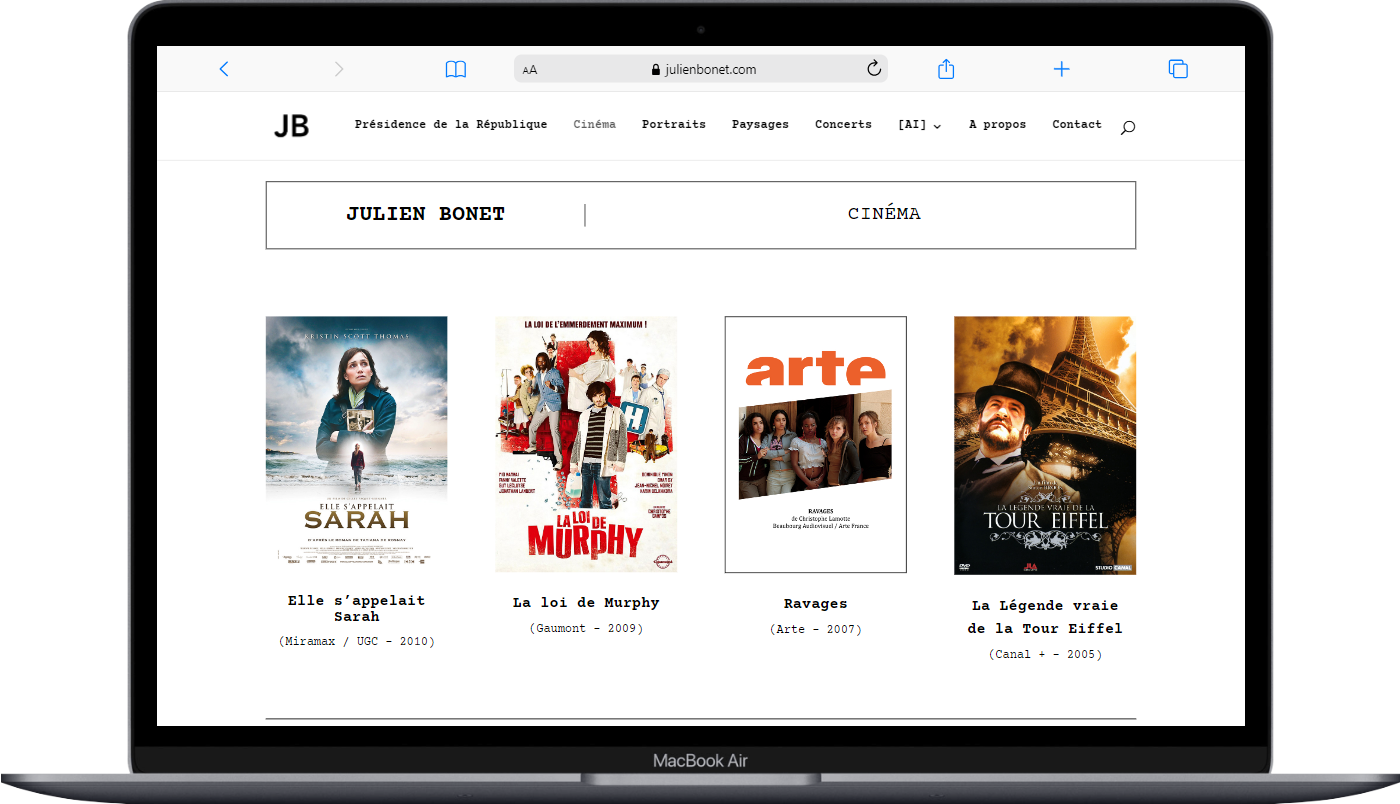Click the (Gaumont - 2009) caption
The image size is (1400, 804).
pyautogui.click(x=586, y=628)
